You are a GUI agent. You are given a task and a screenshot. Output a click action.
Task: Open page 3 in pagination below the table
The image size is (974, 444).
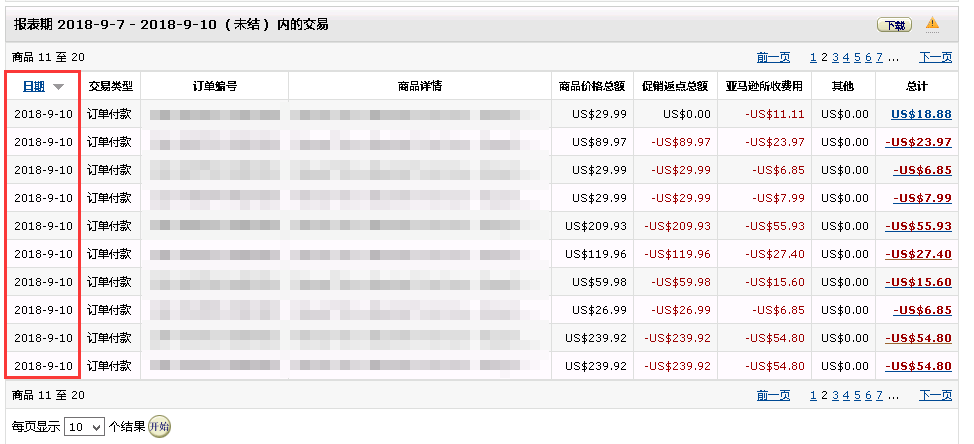(x=835, y=395)
